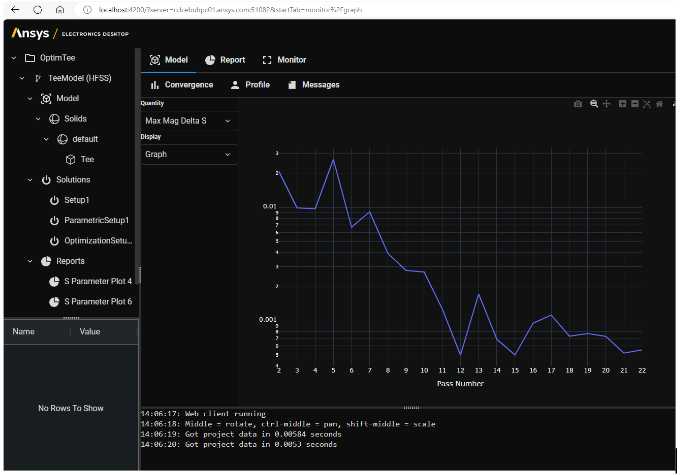Click the Tee cube icon
Image resolution: width=682 pixels, height=475 pixels.
[x=70, y=160]
